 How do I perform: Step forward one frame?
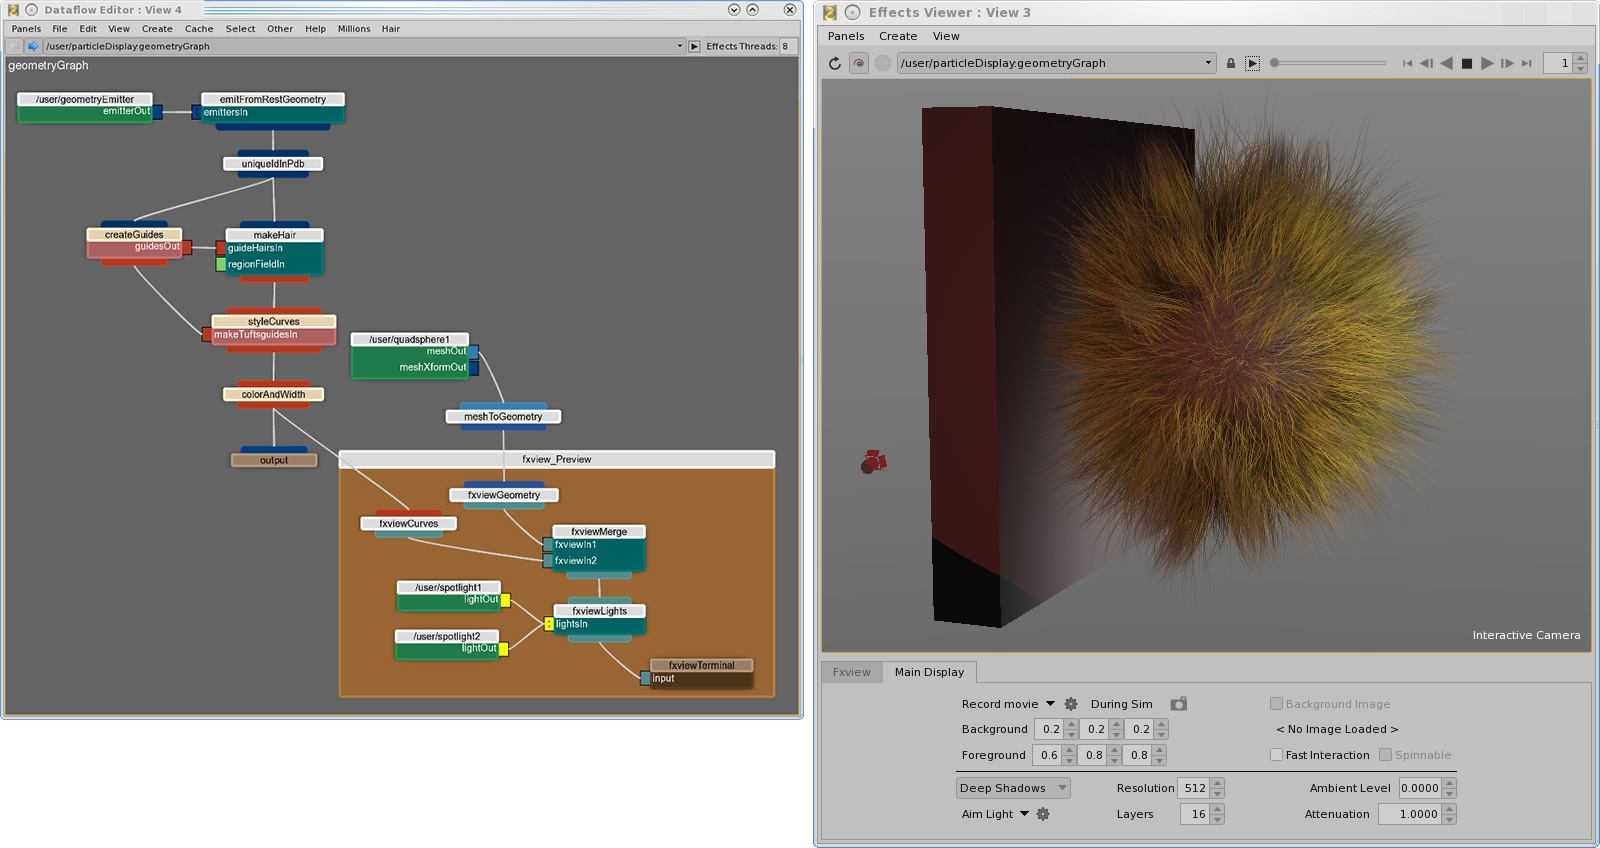coord(1507,63)
